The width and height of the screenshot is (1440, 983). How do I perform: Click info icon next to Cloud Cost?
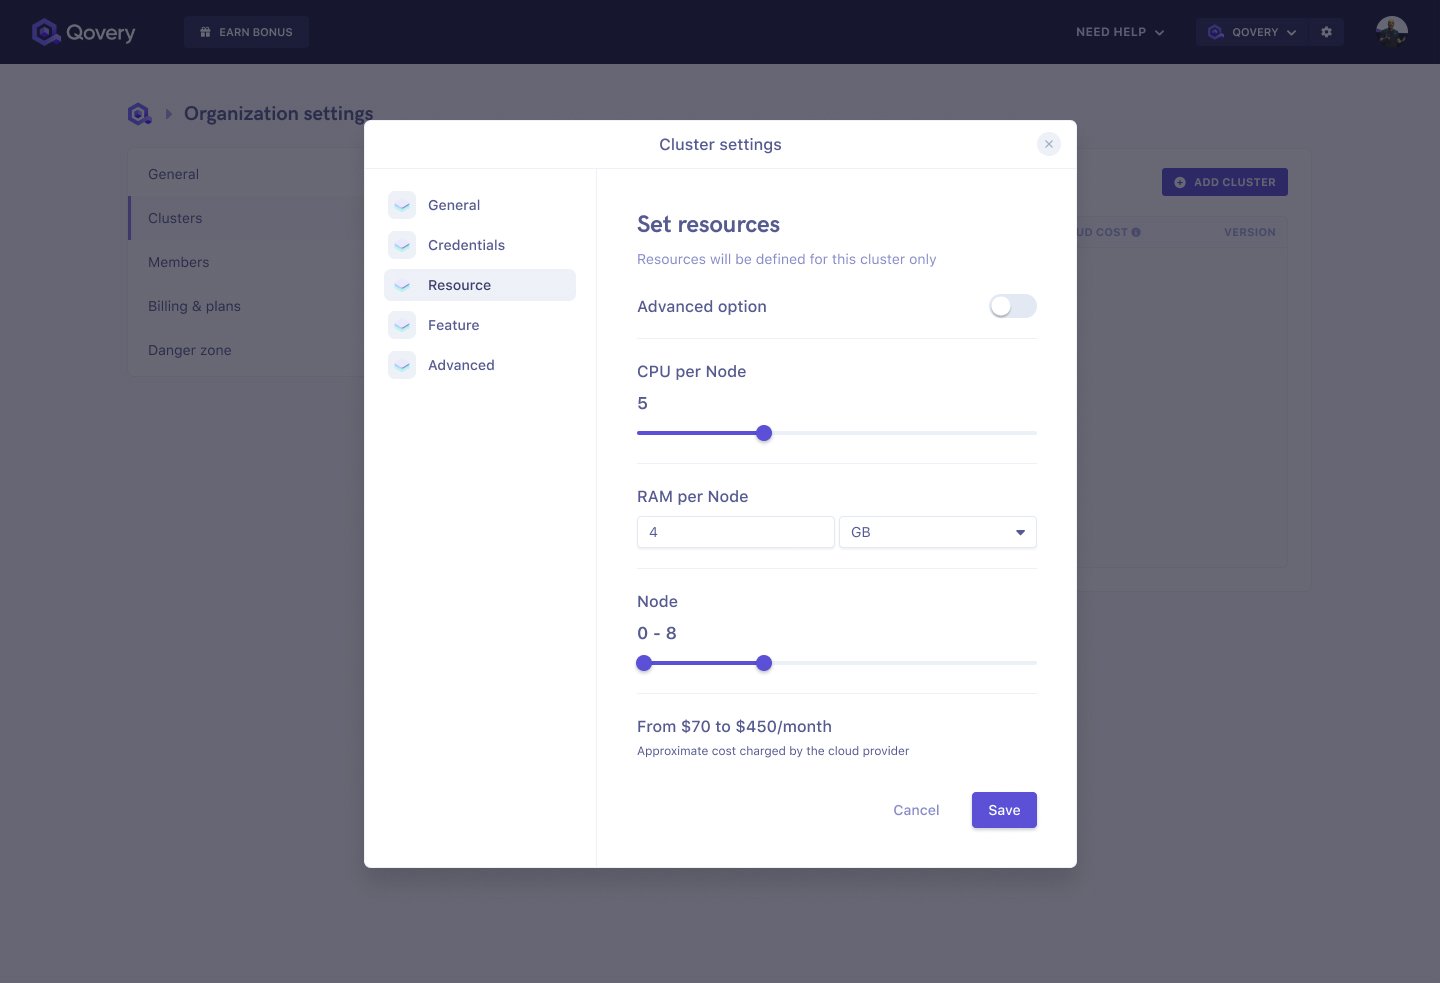[x=1136, y=232]
